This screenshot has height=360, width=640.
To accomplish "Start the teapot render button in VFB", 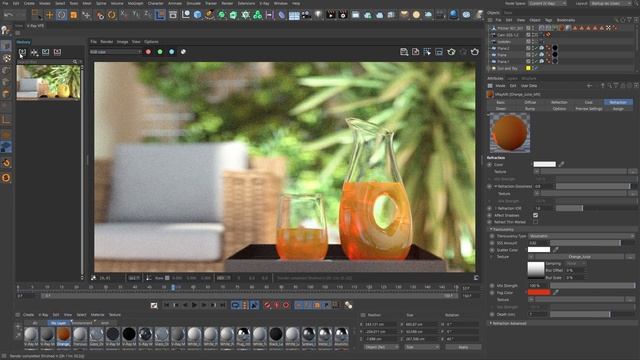I will coord(474,52).
